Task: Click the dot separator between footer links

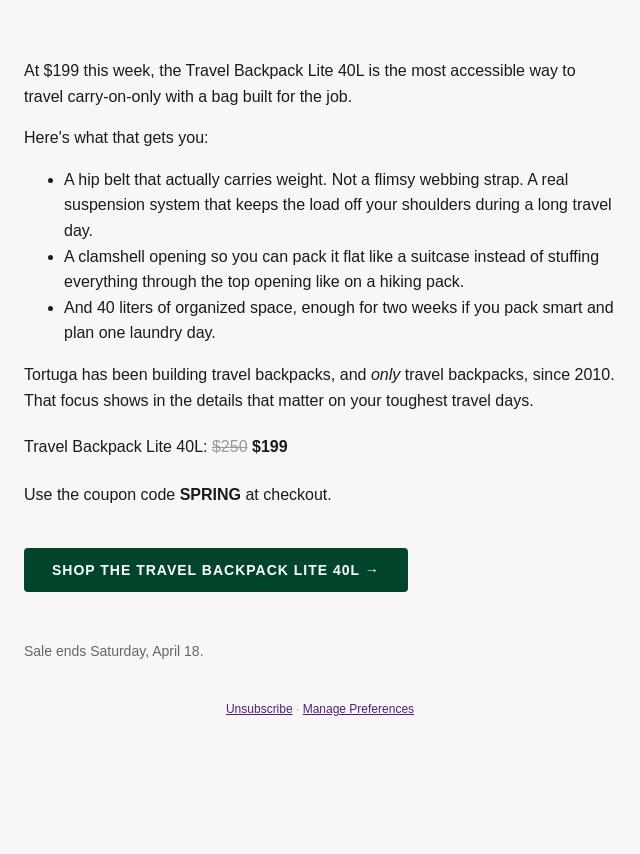Action: click(298, 710)
